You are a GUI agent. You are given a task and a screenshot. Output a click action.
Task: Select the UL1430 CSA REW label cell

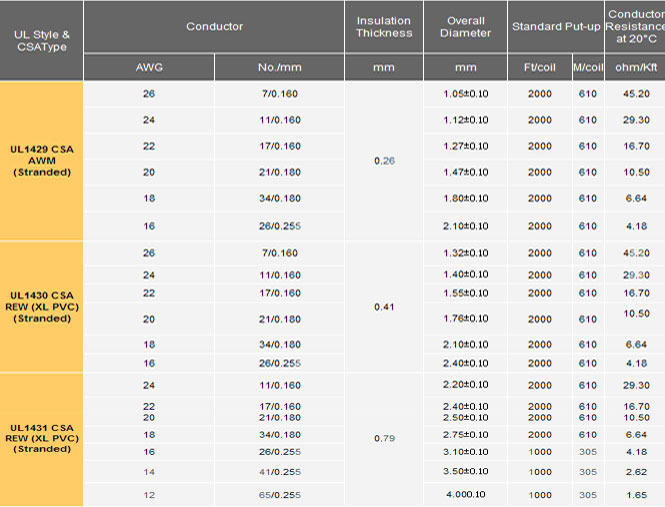pos(42,307)
